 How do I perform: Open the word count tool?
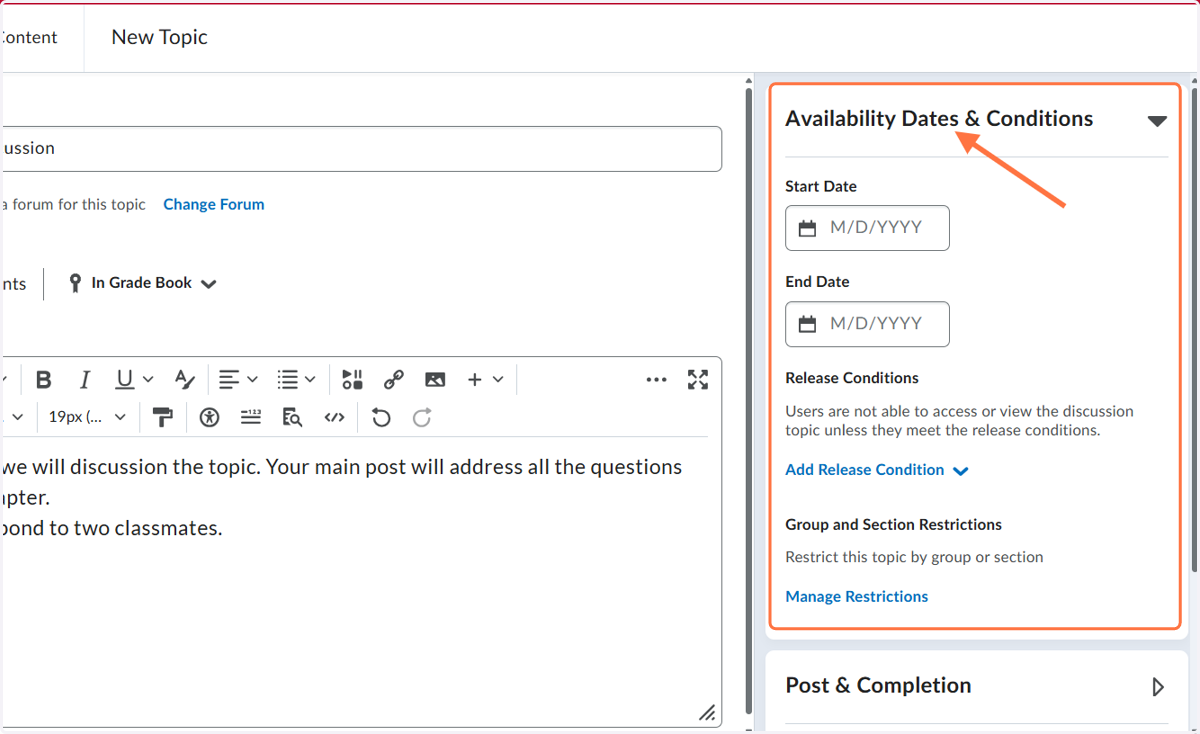click(x=251, y=418)
